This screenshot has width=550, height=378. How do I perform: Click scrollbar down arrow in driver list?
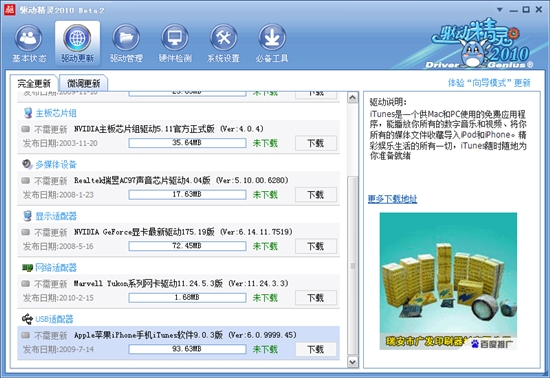pos(353,362)
